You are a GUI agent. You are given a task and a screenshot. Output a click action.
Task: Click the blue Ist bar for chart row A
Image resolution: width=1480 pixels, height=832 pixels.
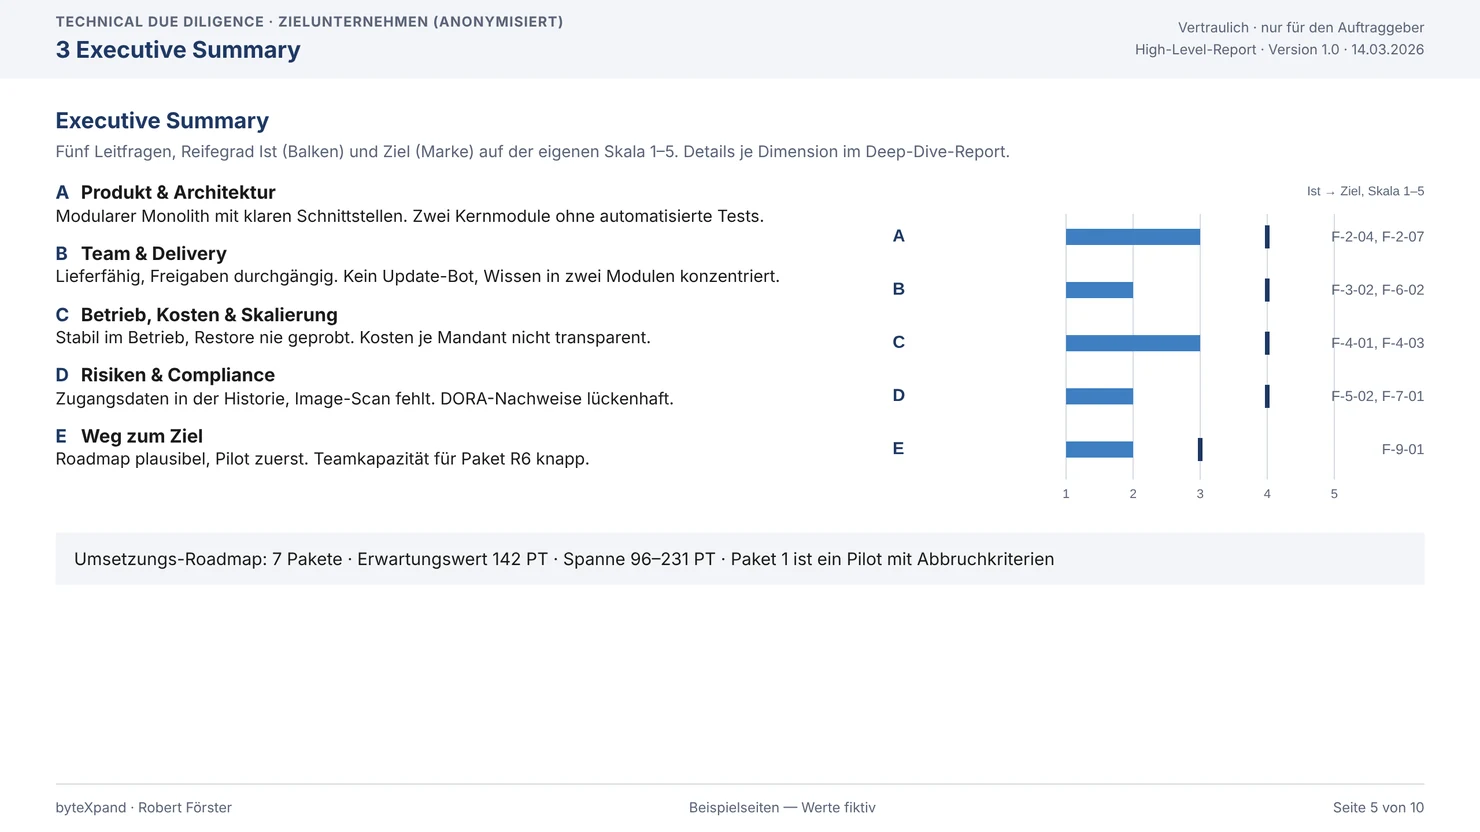(1133, 237)
